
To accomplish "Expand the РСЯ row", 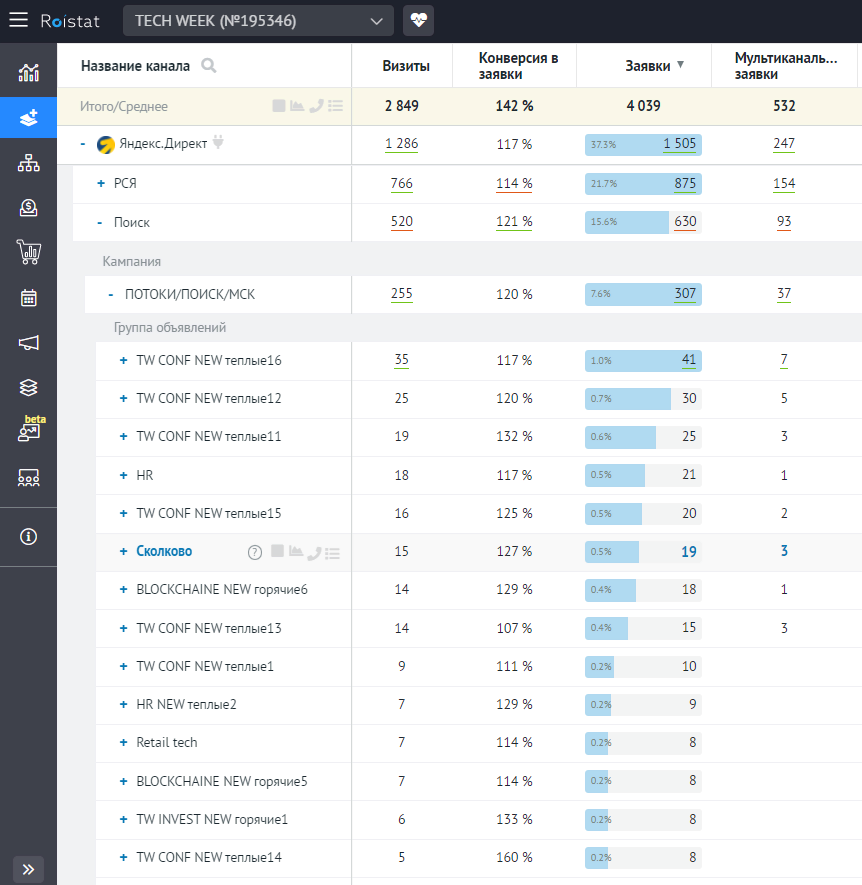I will (100, 184).
